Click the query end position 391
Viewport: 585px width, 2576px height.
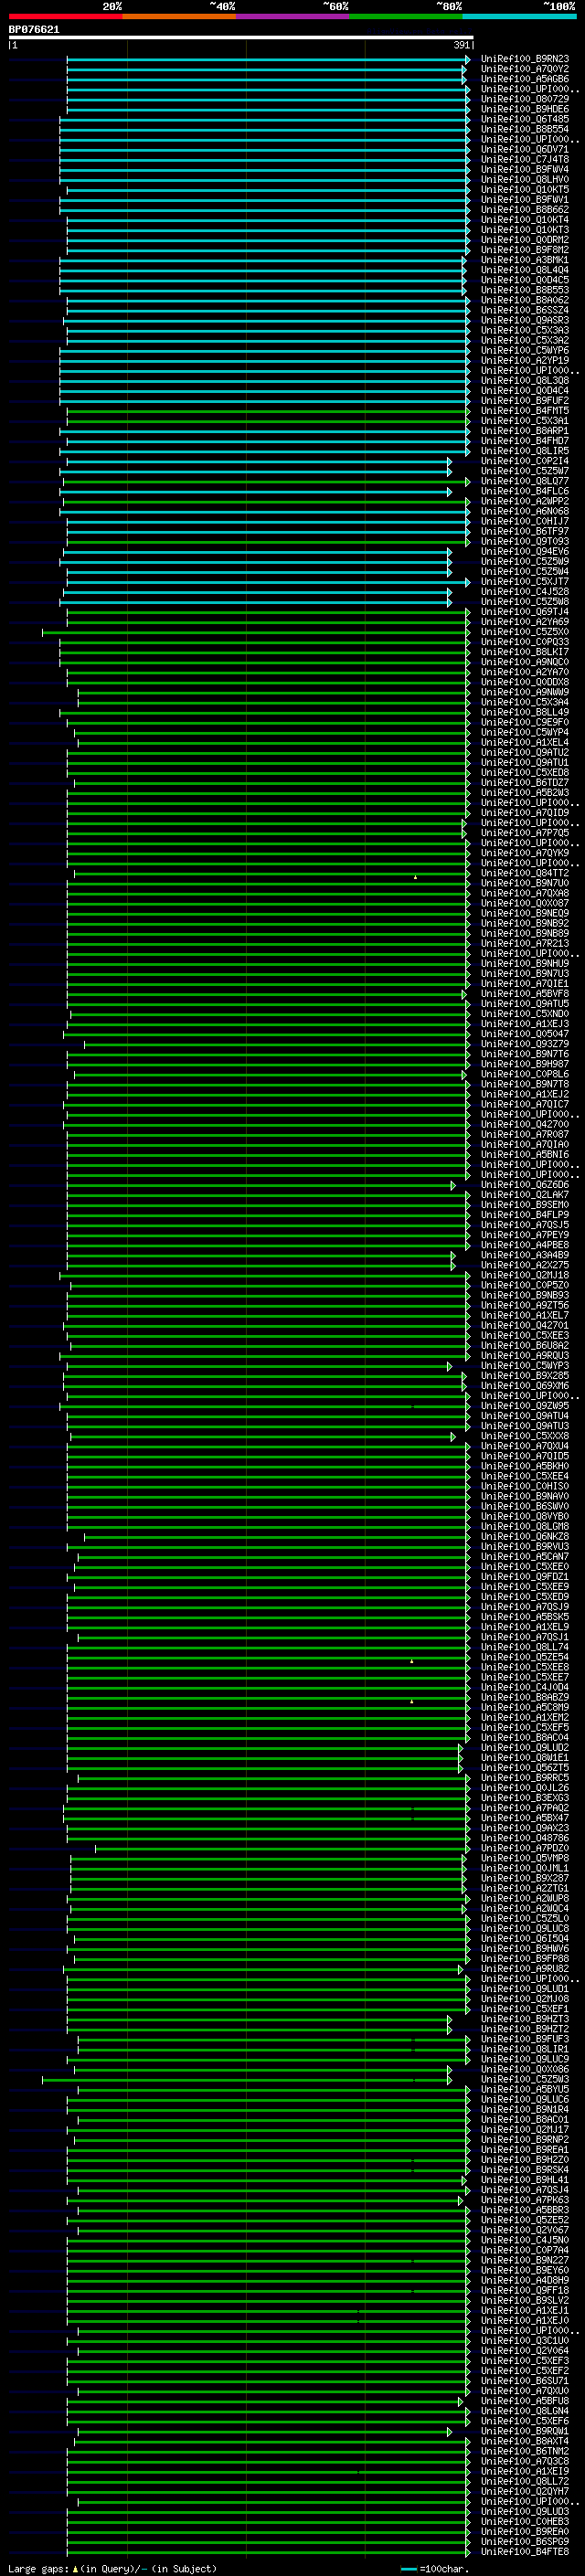[x=462, y=45]
